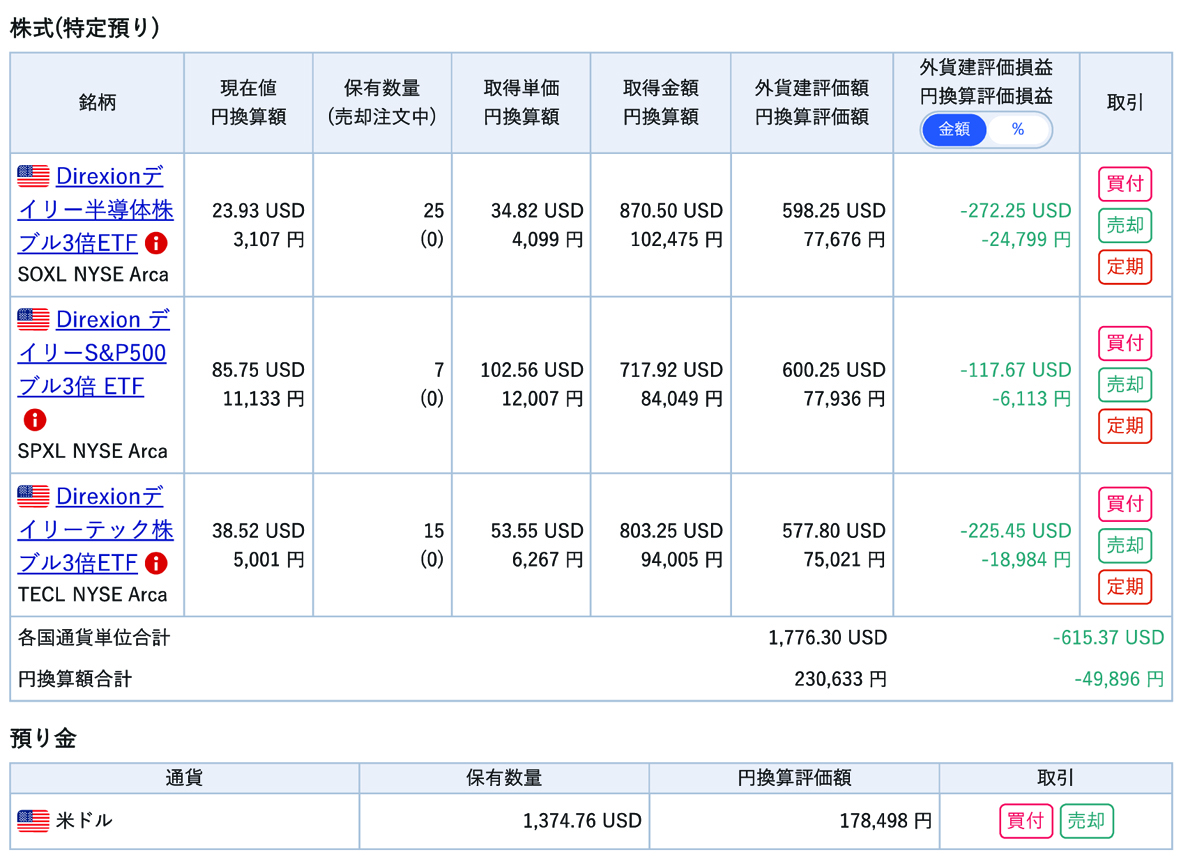Open Direxion S&P500 bull 3x ETF link
Viewport: 1181px width, 857px height.
[x=94, y=352]
